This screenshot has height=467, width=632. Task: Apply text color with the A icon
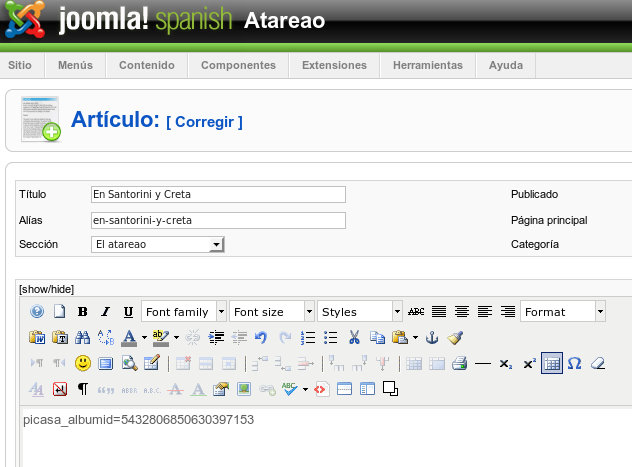(129, 337)
